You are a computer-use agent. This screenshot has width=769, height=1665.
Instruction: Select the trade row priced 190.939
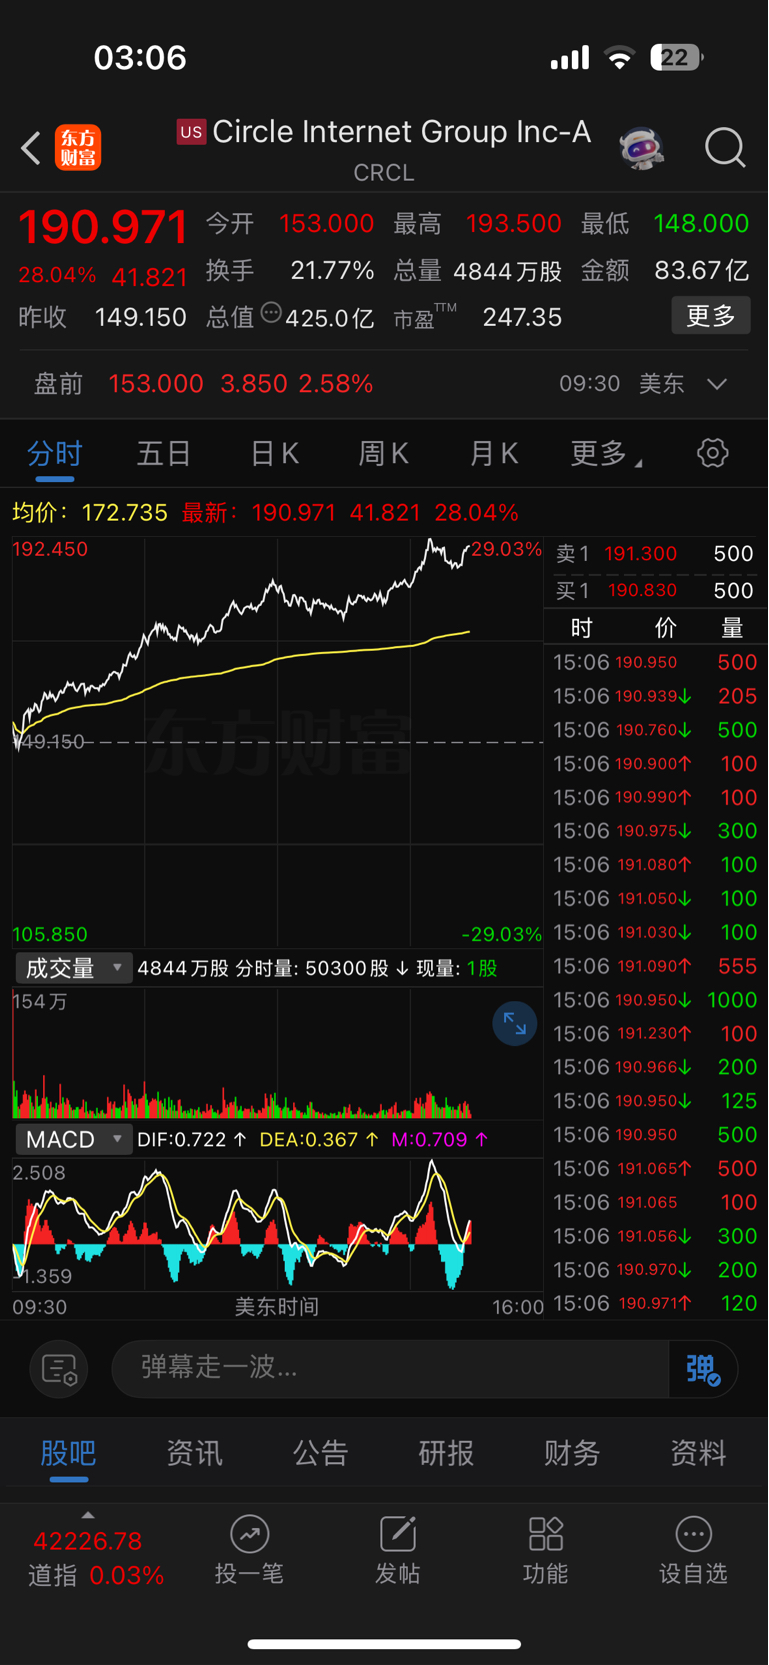(x=655, y=696)
